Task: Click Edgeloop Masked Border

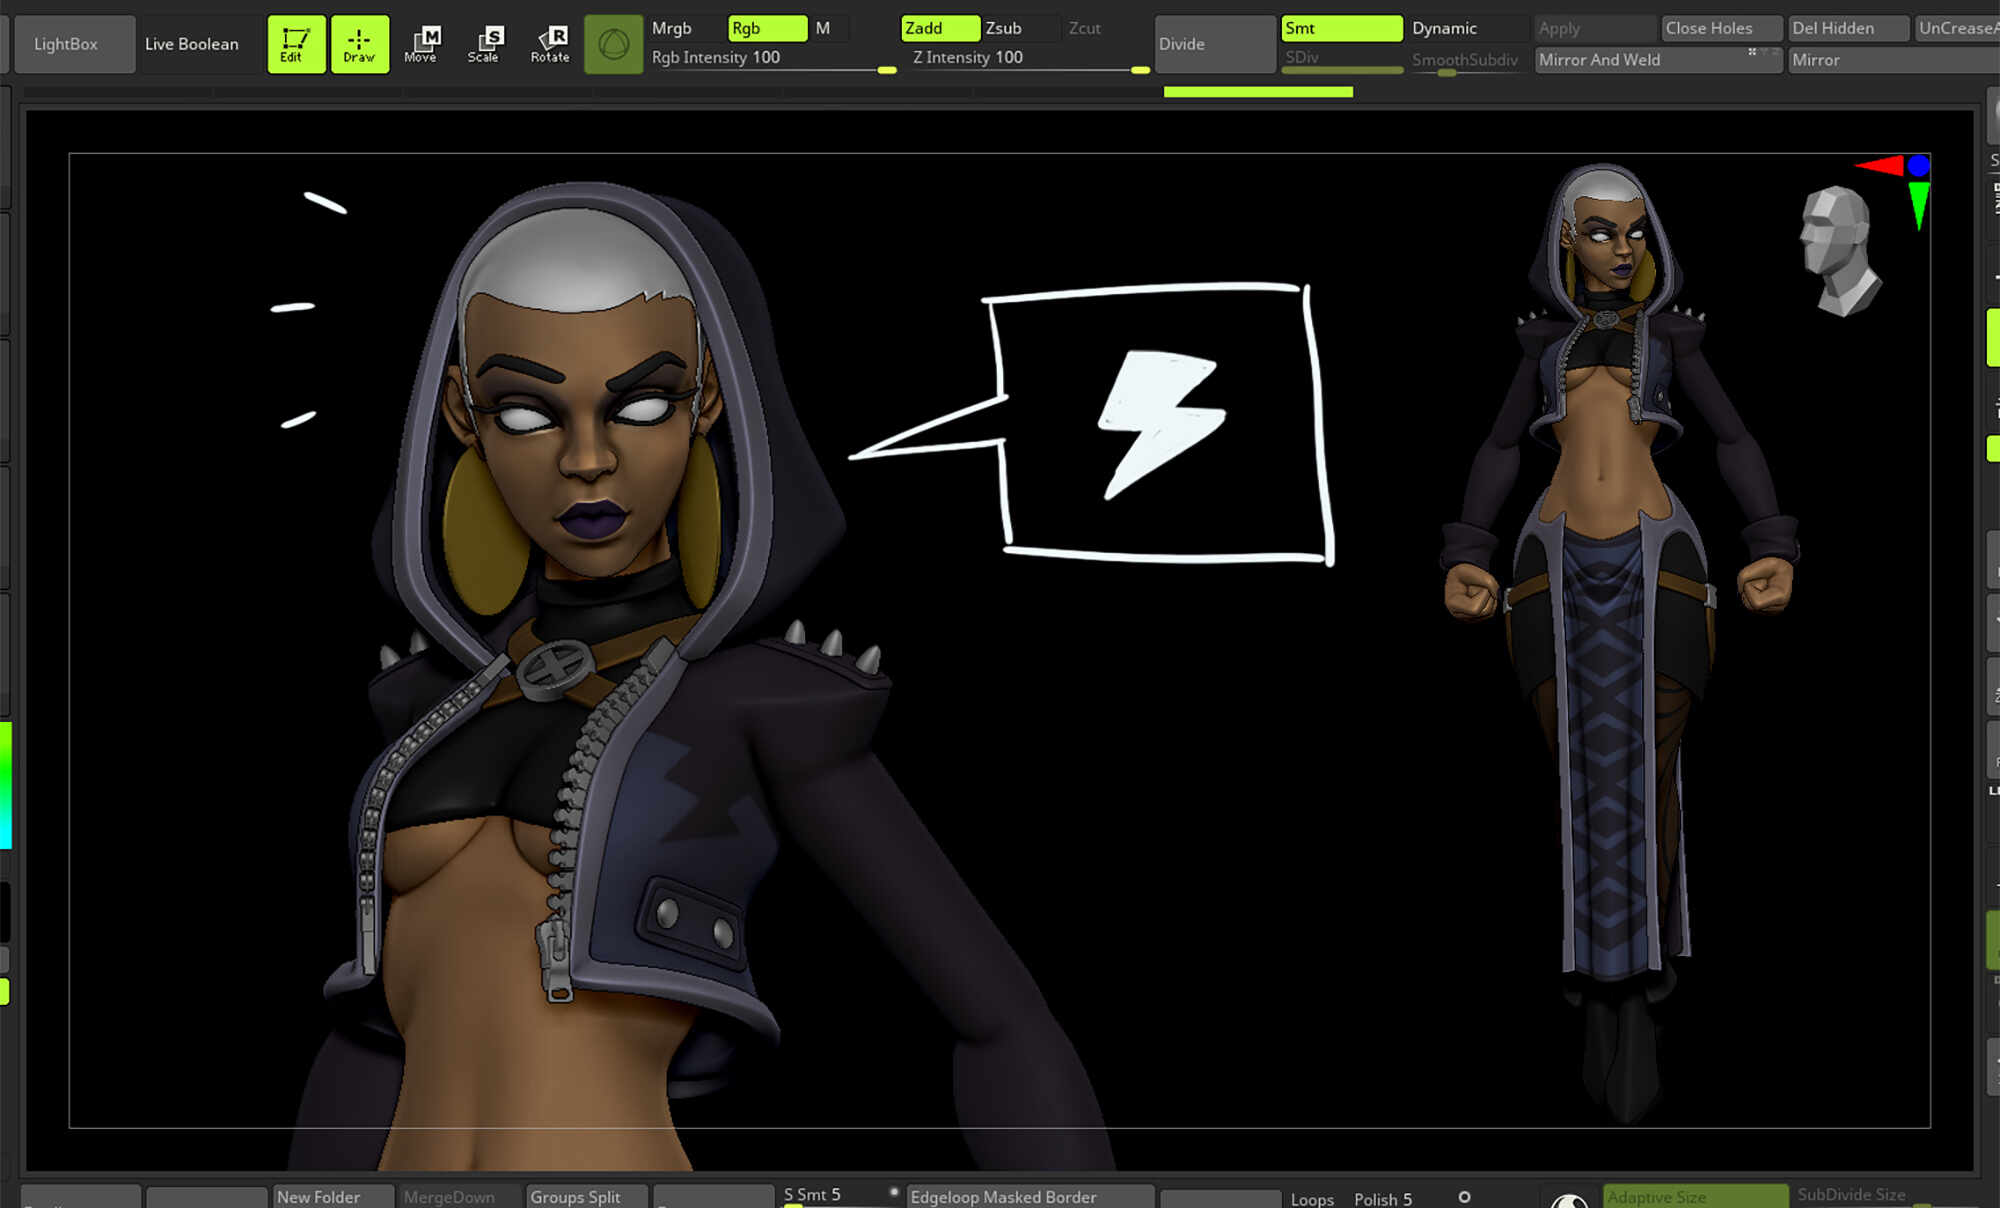Action: click(1030, 1197)
